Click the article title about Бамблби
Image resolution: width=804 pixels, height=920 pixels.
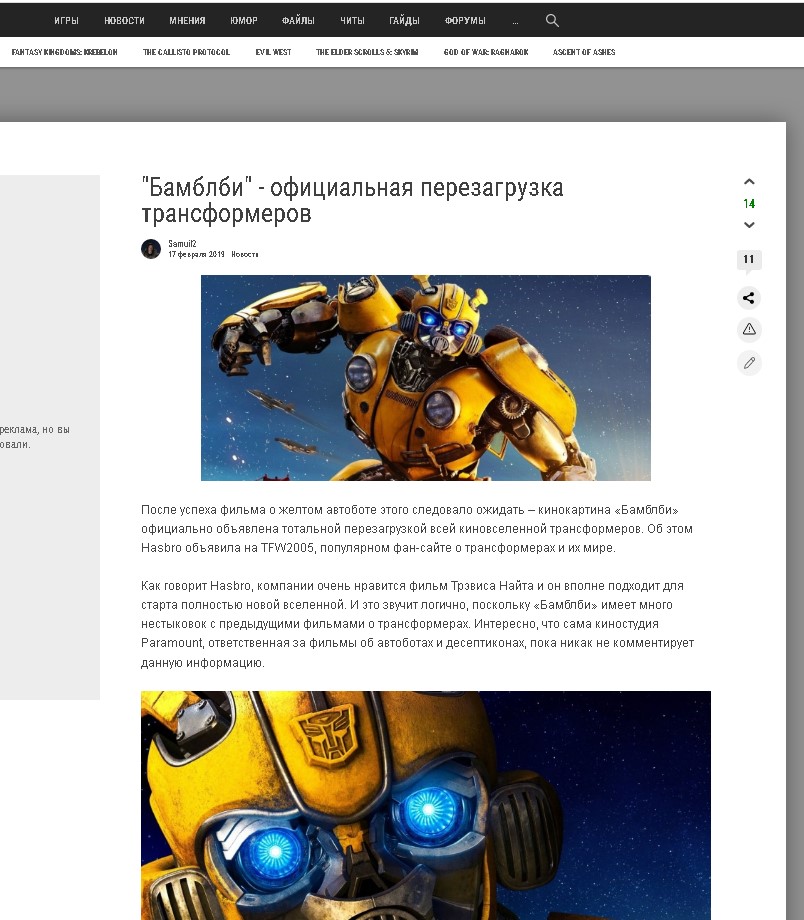pos(352,200)
